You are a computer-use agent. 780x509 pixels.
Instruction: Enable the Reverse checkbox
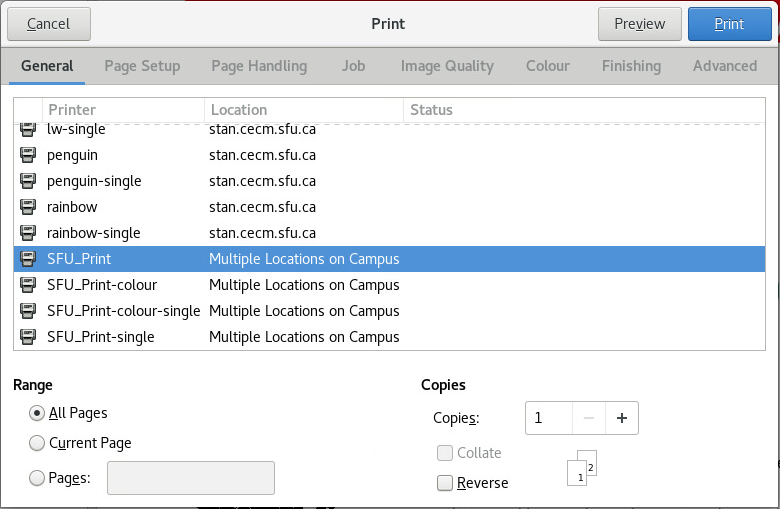coord(445,483)
